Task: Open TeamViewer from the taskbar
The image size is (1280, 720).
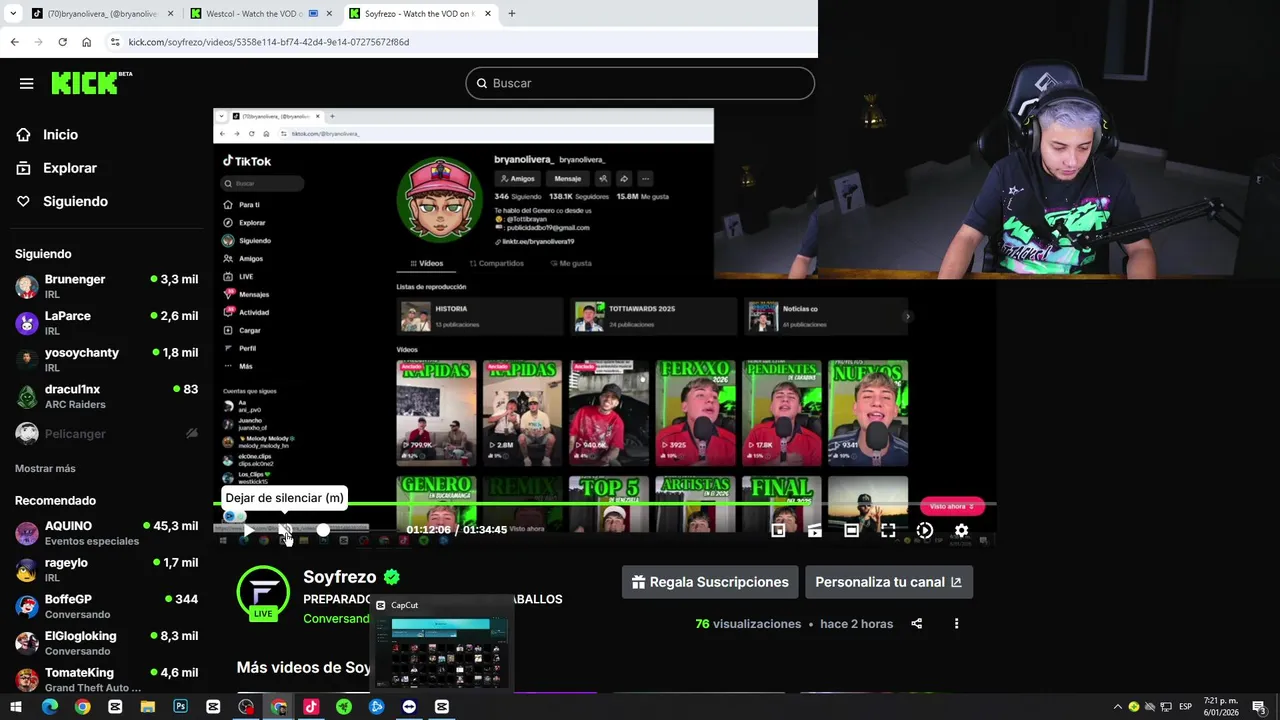Action: [x=409, y=707]
